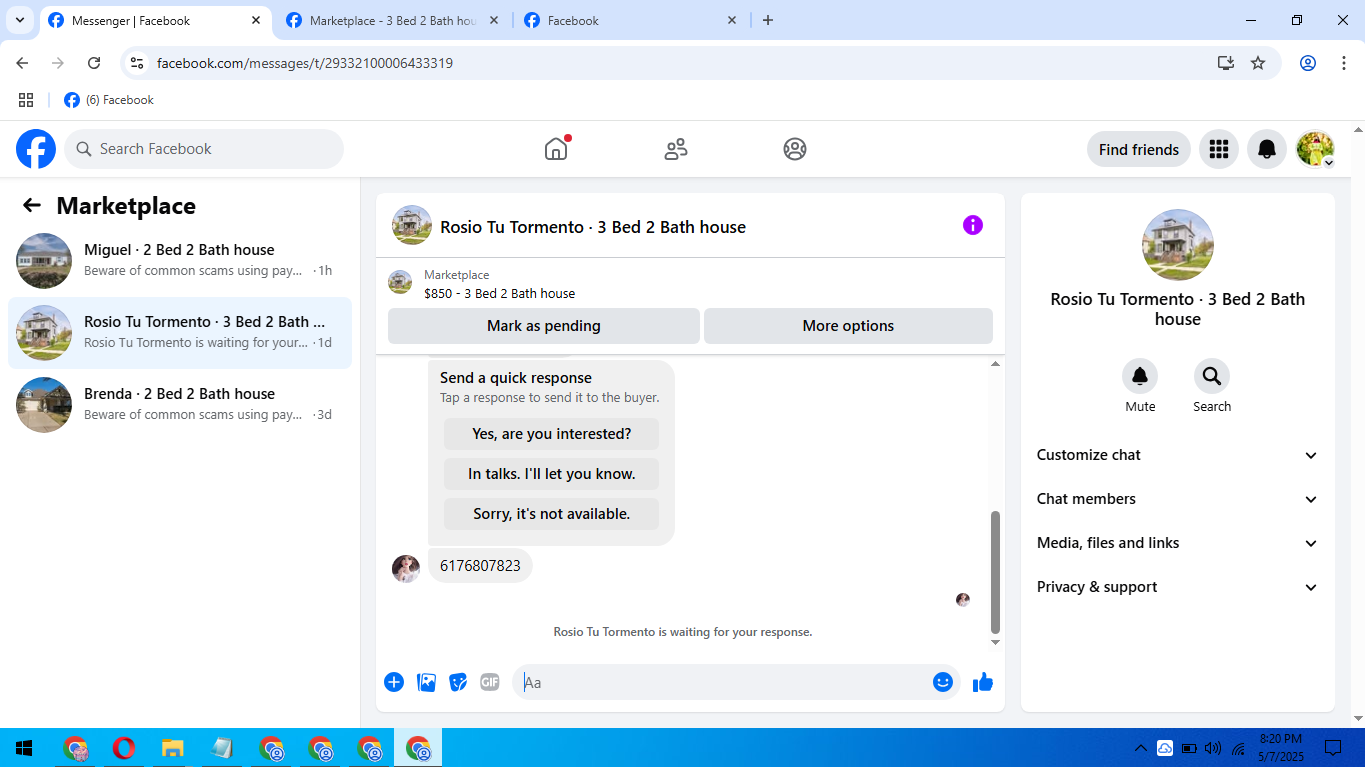
Task: Open the Facebook home logo
Action: [36, 149]
